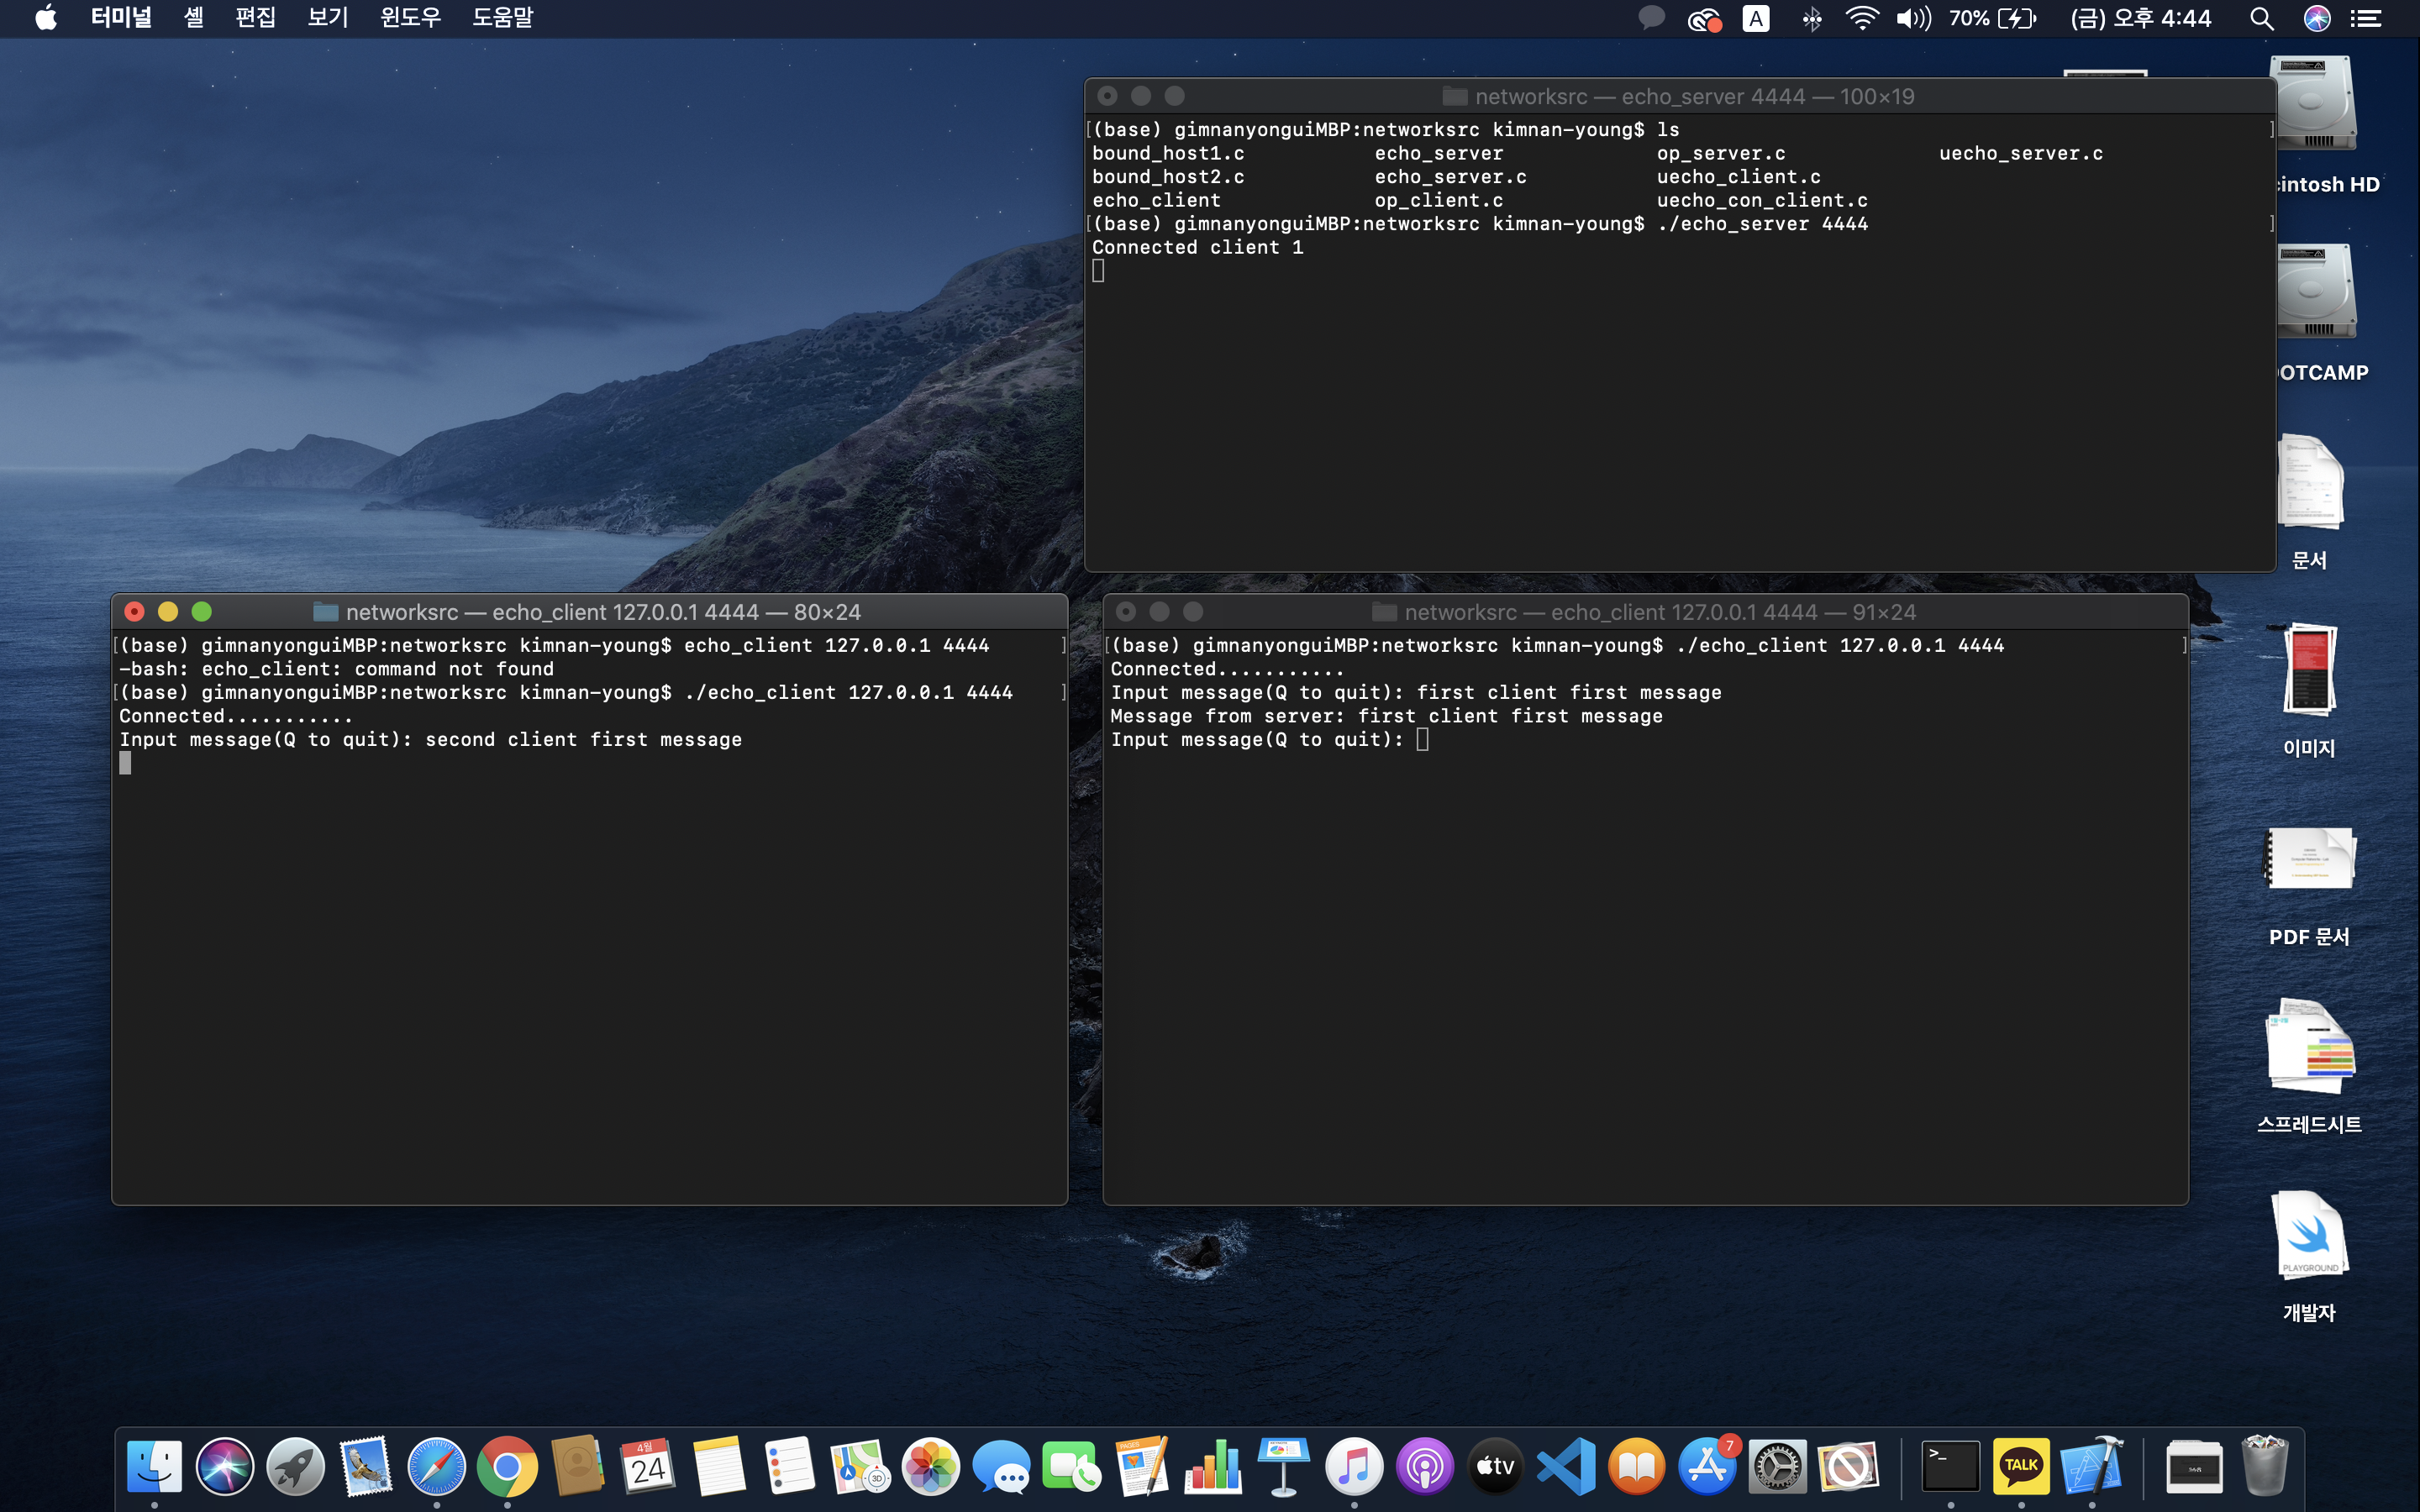This screenshot has width=2420, height=1512.
Task: Open Google Chrome from the dock
Action: point(507,1467)
